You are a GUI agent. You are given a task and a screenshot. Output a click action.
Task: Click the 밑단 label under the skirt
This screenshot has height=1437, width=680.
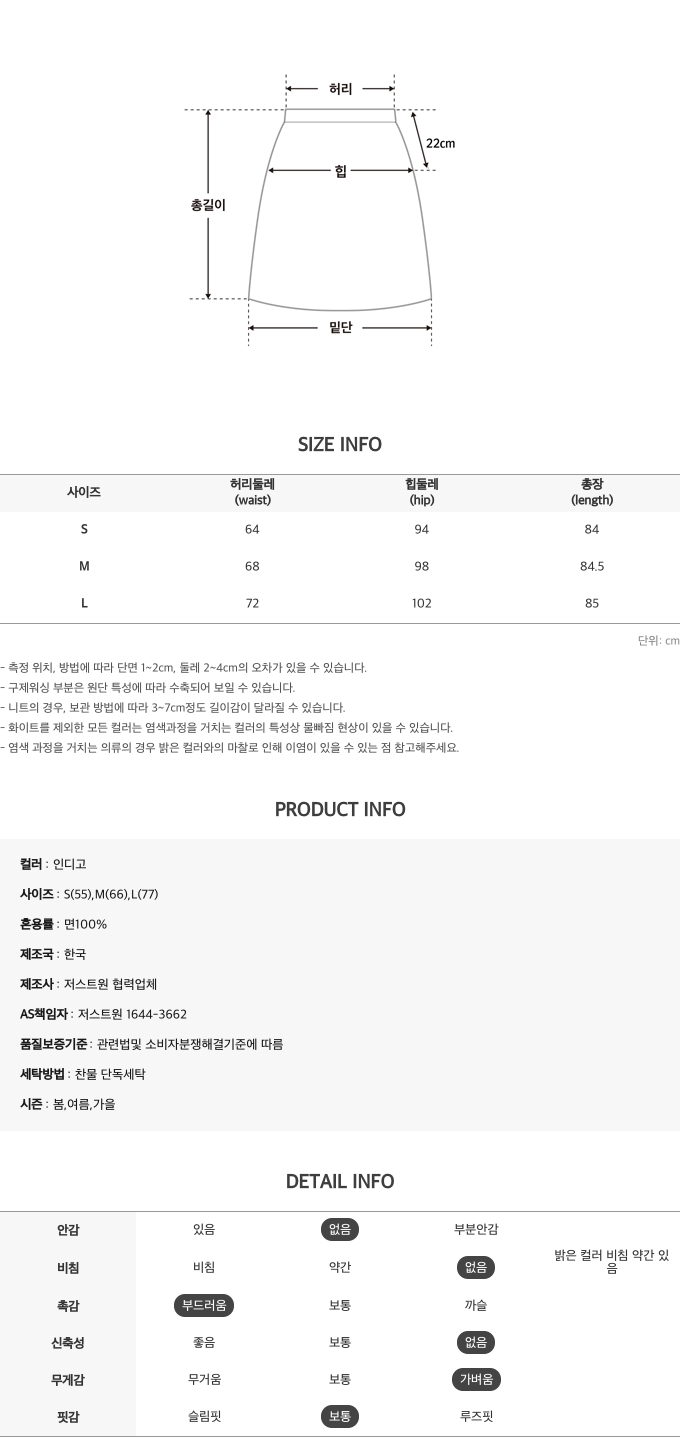340,327
